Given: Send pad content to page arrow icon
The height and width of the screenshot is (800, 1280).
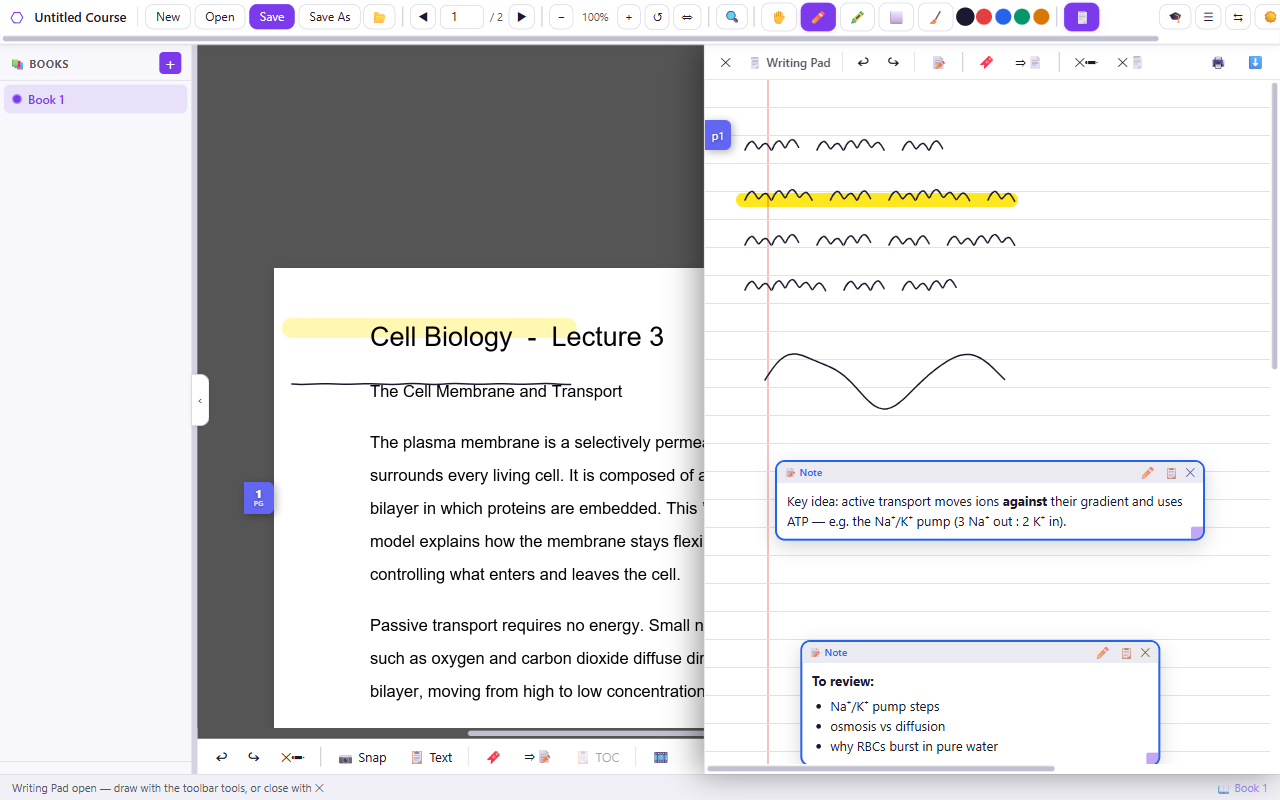Looking at the screenshot, I should (1028, 62).
